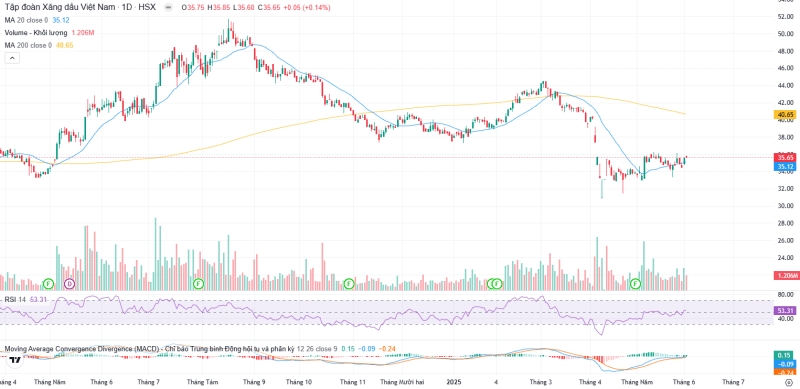
Task: Open the F earnings marker above Tháng 11
Action: pyautogui.click(x=349, y=283)
